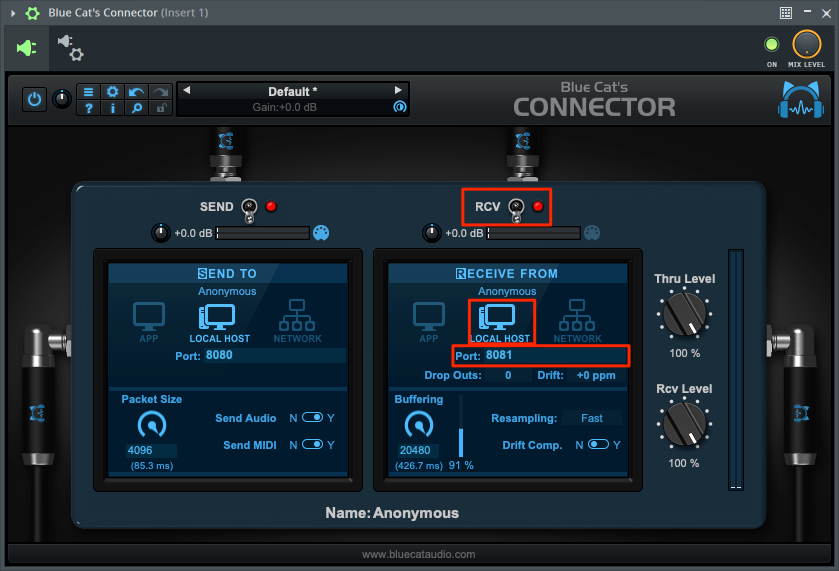Click the Name: Anonymous label
The width and height of the screenshot is (839, 571).
[392, 513]
